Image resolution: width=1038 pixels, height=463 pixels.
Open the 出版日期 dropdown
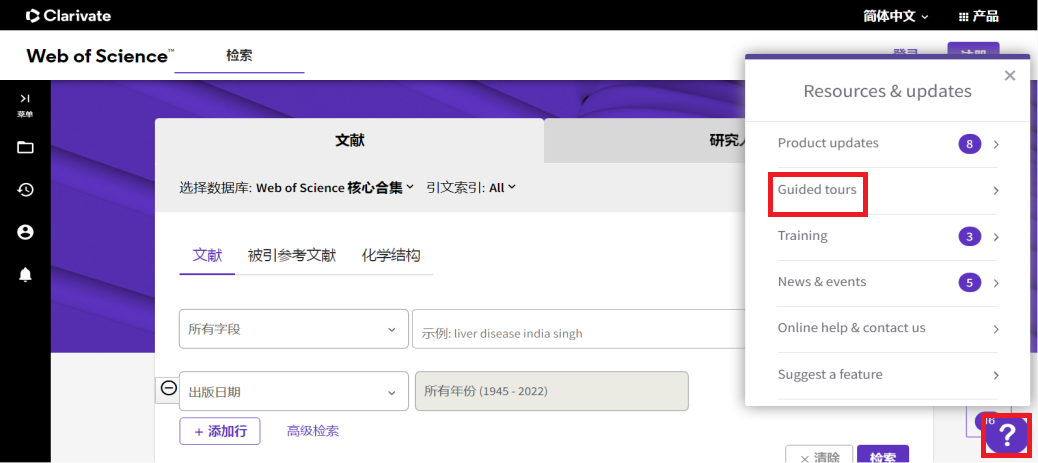[293, 391]
